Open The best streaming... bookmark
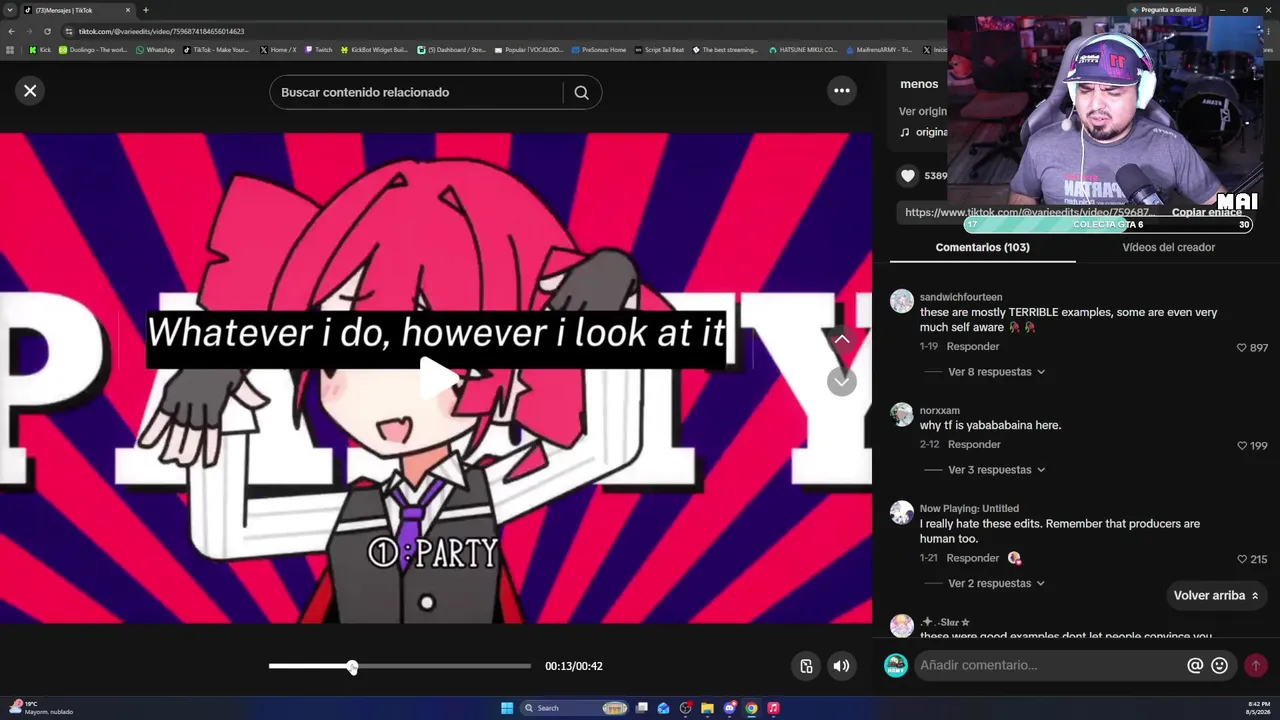Screen dimensions: 1280x720 pos(725,50)
